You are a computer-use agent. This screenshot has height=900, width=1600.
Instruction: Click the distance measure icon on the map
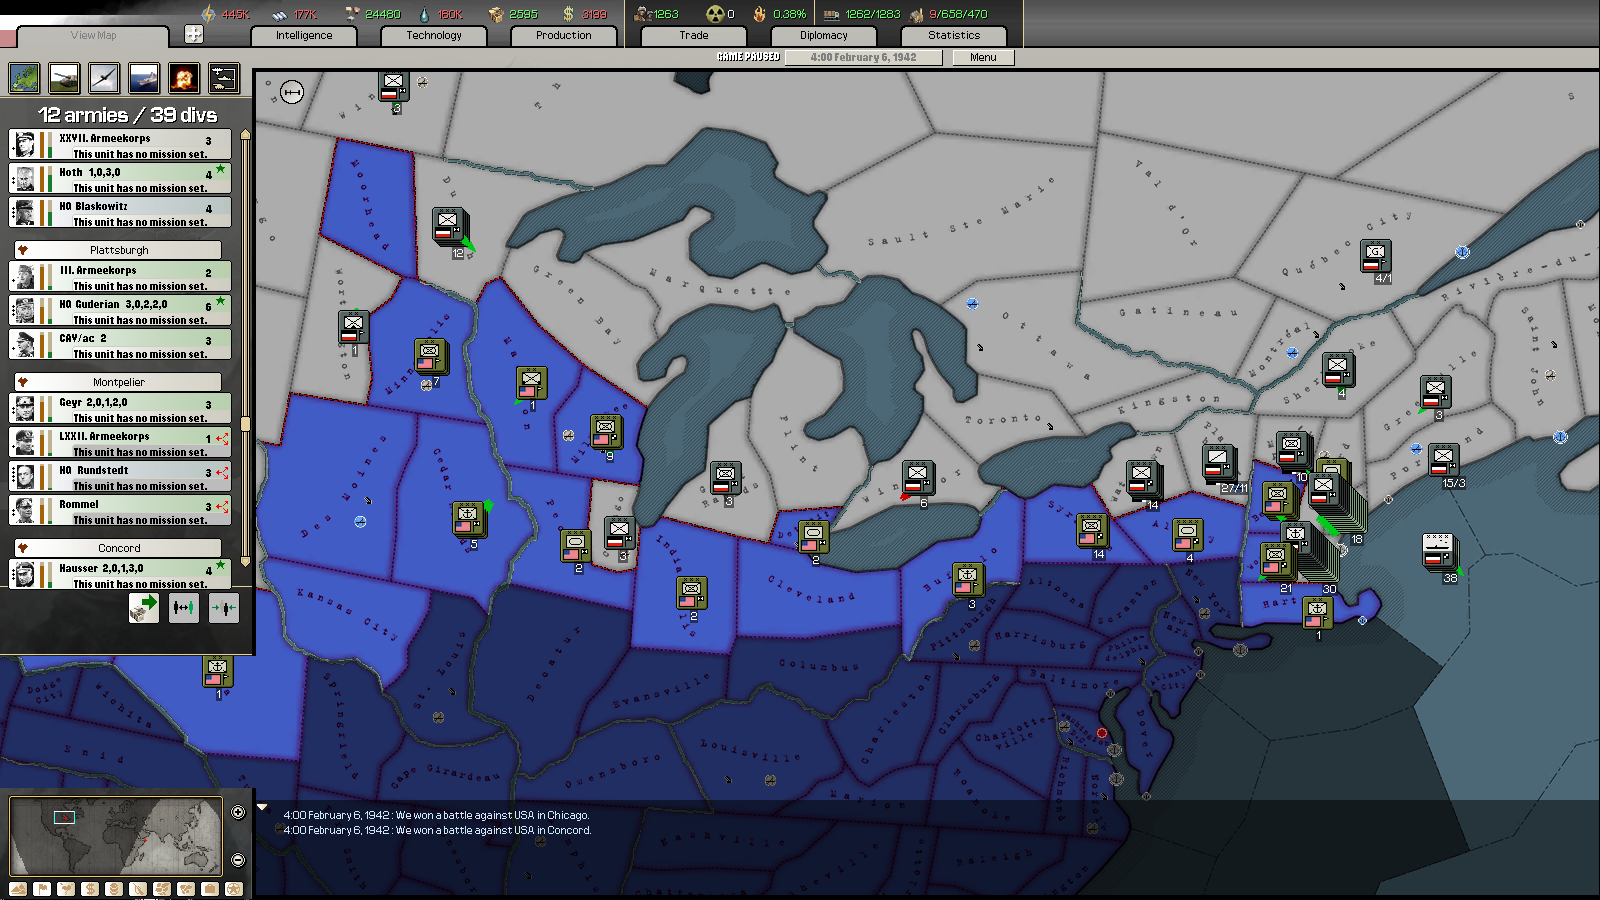click(292, 92)
